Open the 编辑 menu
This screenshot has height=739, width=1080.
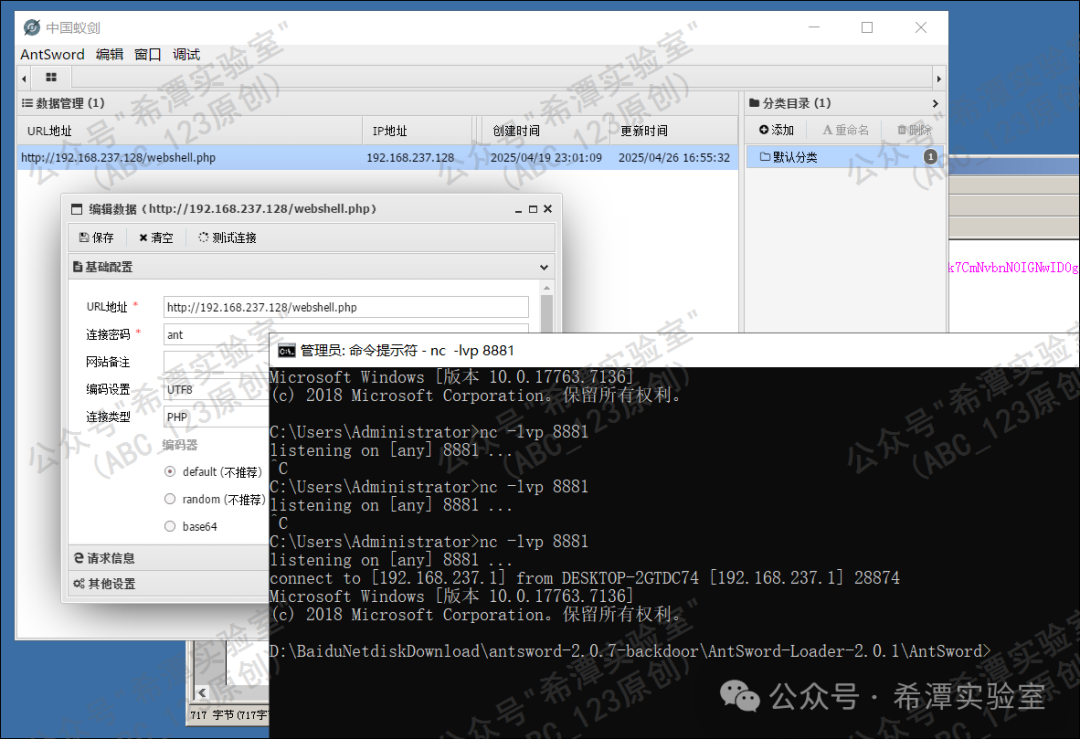click(110, 54)
